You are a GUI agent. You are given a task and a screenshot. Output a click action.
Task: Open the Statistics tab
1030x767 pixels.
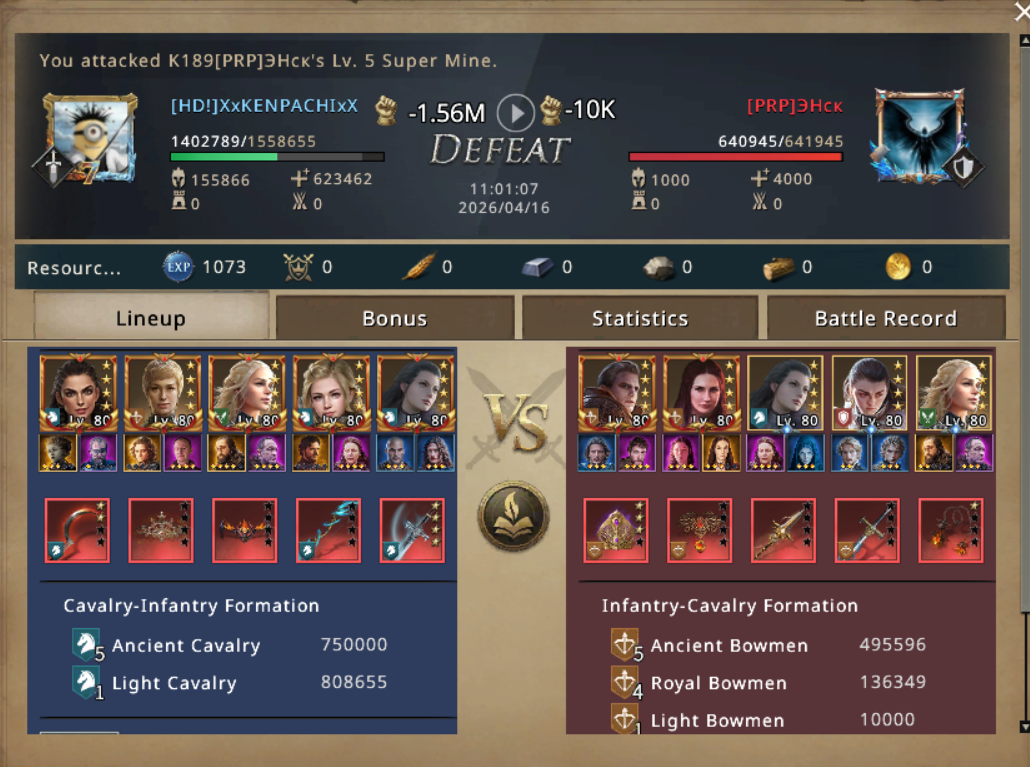(640, 318)
